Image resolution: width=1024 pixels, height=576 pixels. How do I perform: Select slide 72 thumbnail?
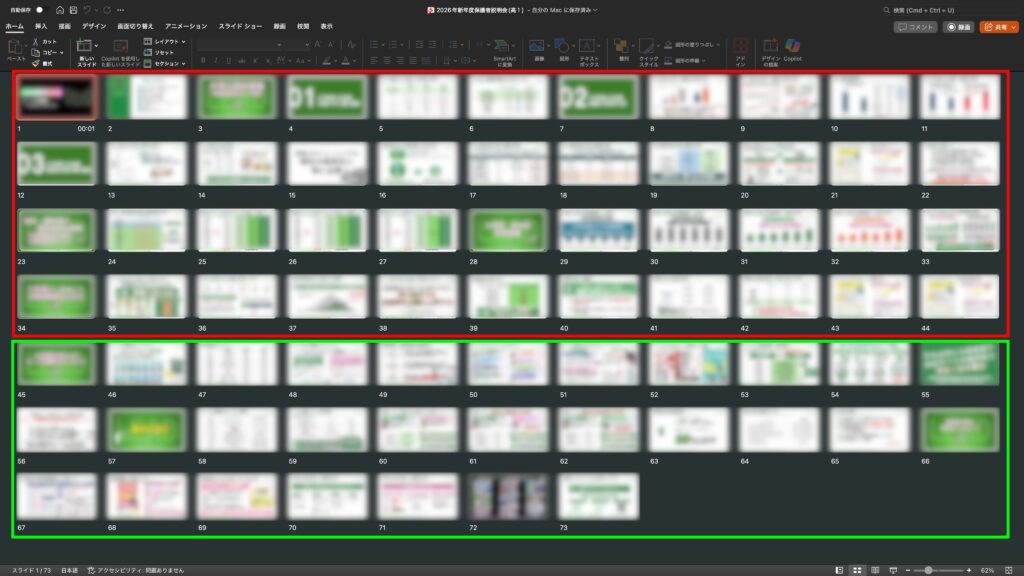point(508,494)
